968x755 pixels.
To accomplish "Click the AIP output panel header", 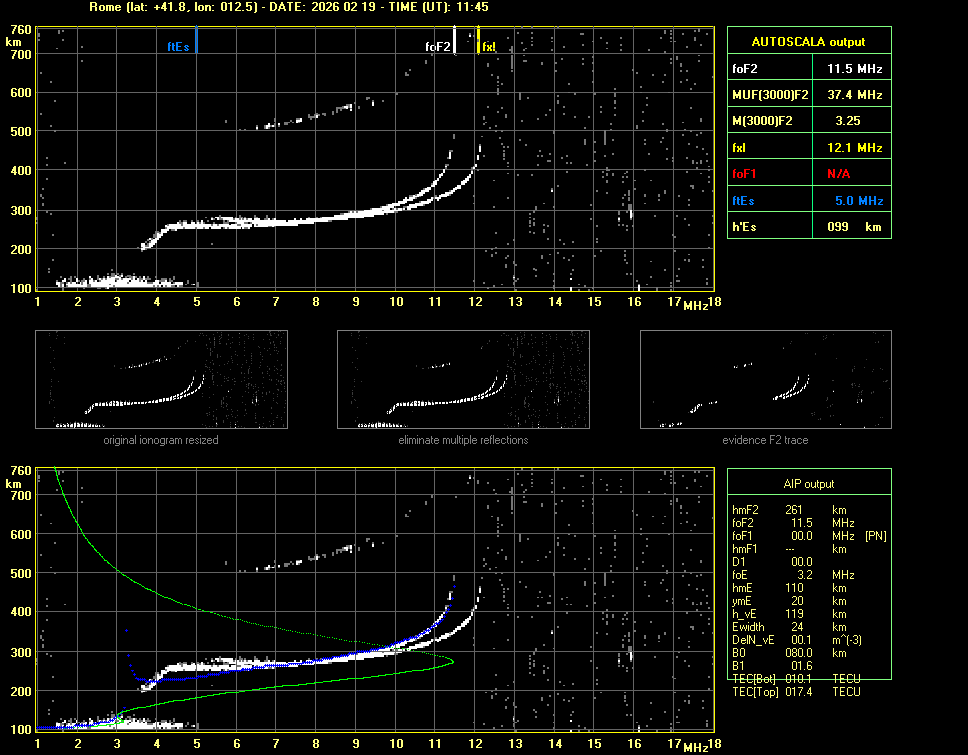I will (x=808, y=484).
